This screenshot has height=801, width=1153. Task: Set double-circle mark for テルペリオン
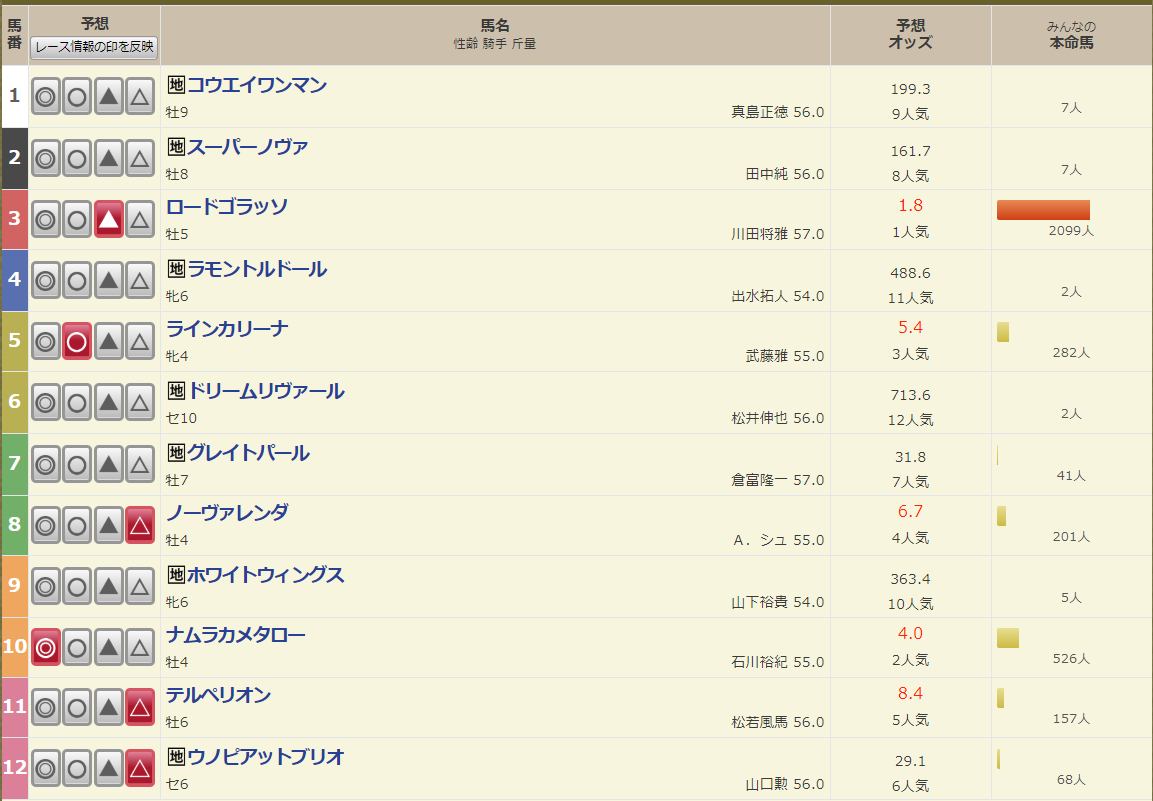46,708
